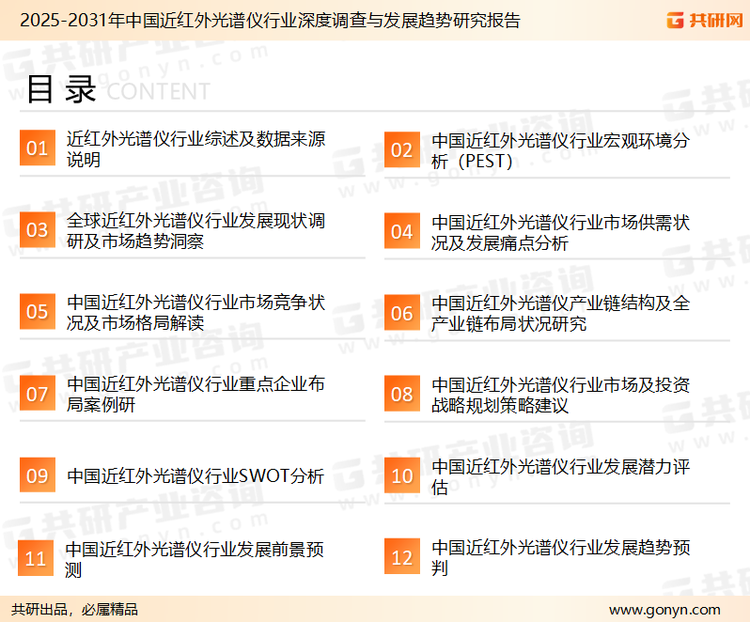Click the orange 08 number badge
Image resolution: width=750 pixels, height=622 pixels.
tap(402, 394)
